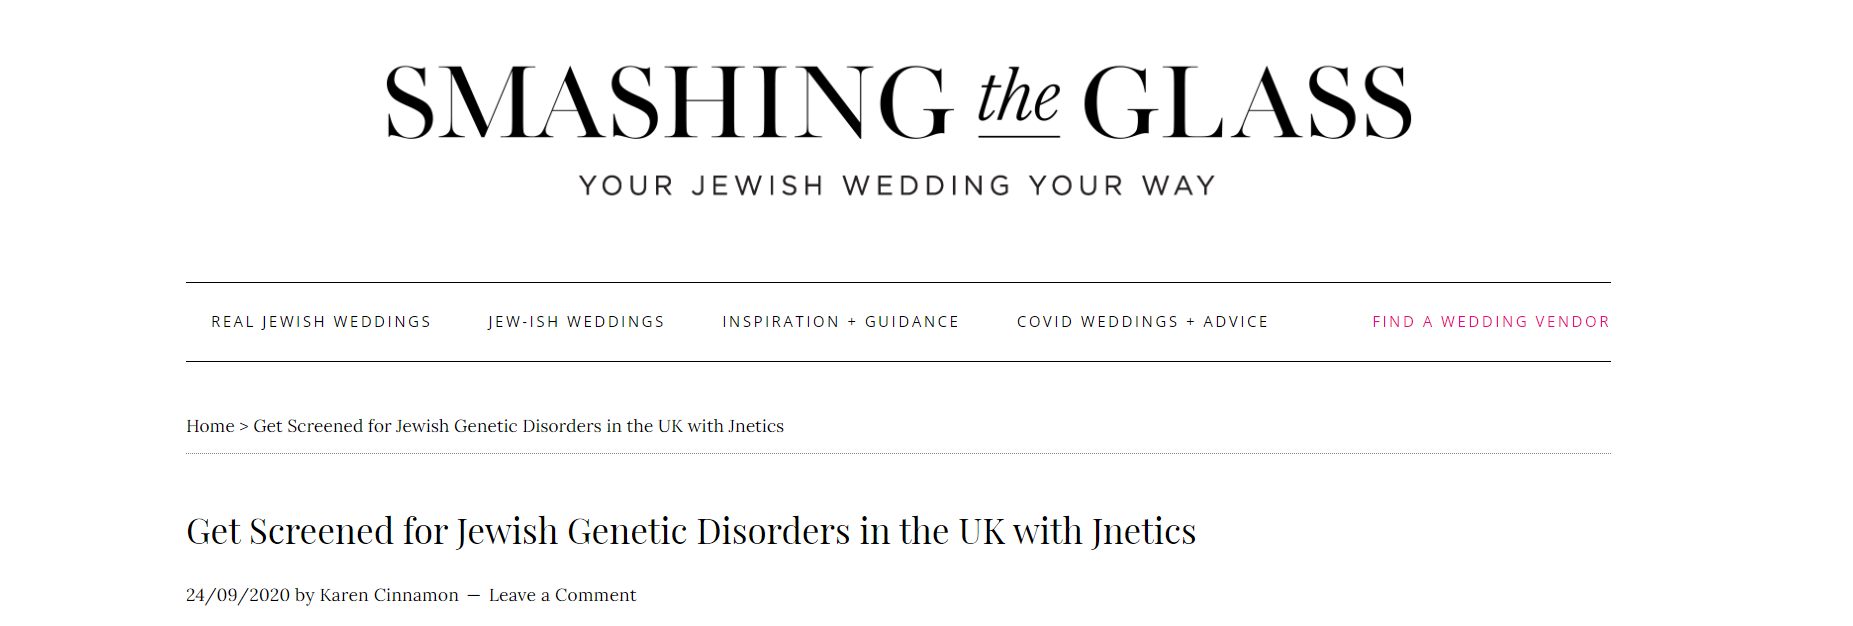Open the Karen Cinnamon author page
The width and height of the screenshot is (1853, 626).
click(x=389, y=595)
